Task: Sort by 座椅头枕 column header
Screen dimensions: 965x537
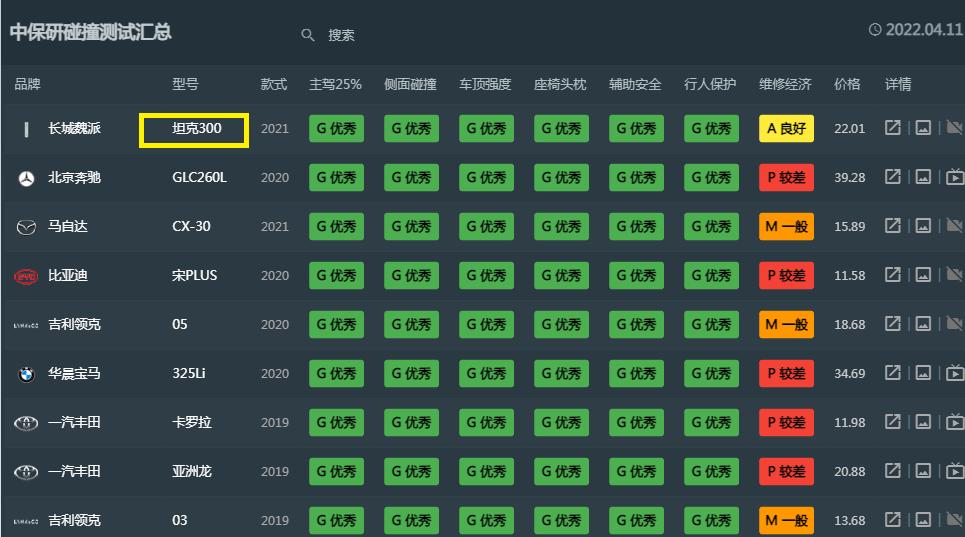Action: pos(560,84)
